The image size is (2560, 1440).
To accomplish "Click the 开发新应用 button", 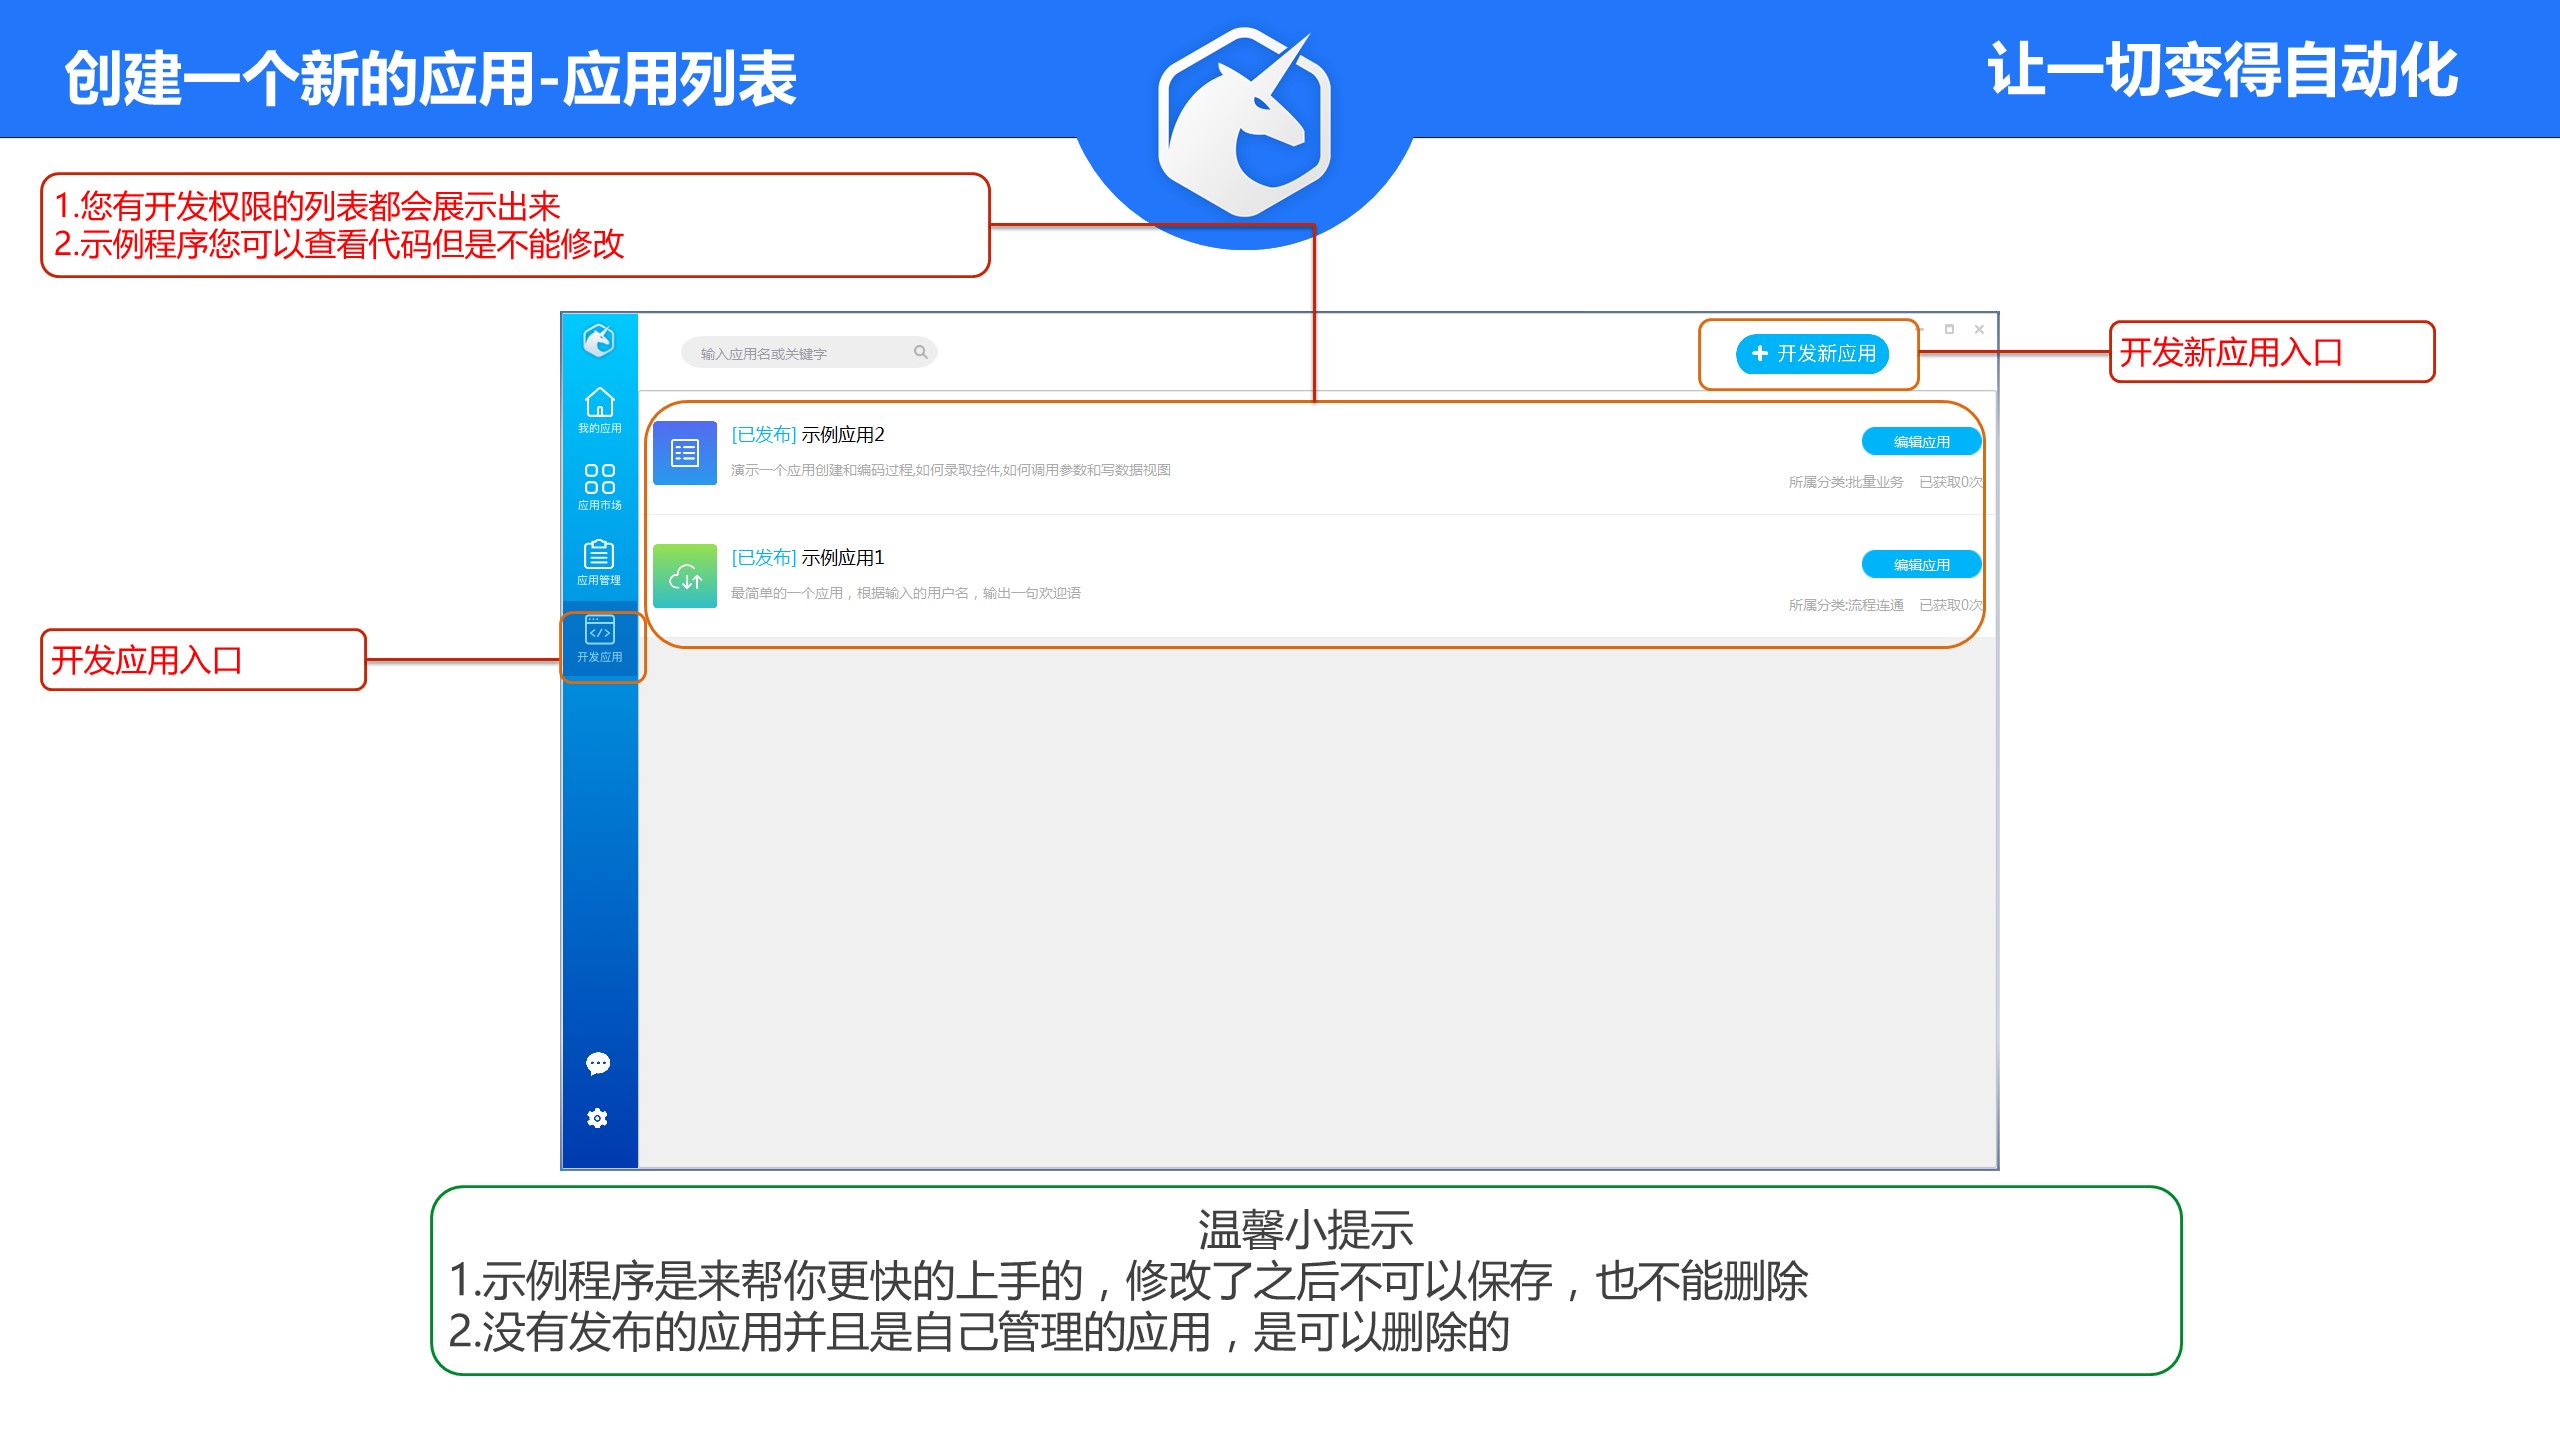I will 1813,354.
